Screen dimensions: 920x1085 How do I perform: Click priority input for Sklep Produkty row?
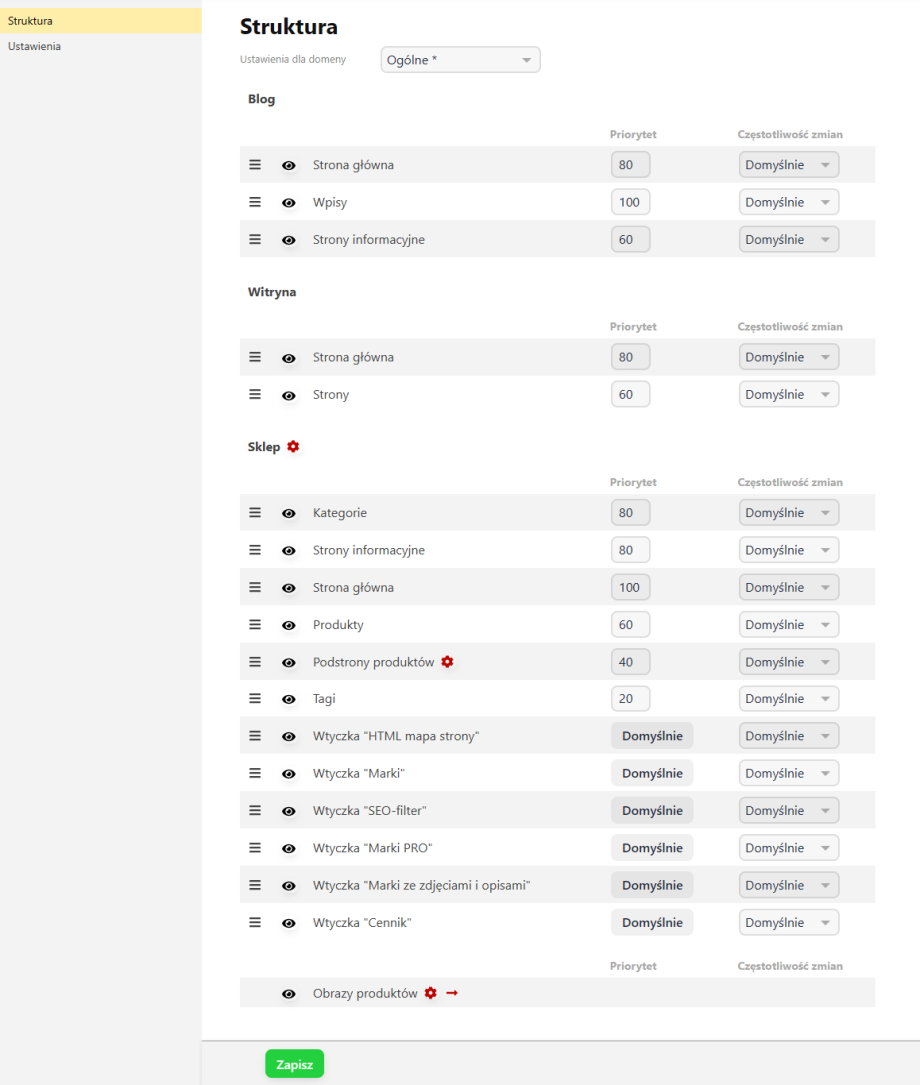(x=630, y=625)
